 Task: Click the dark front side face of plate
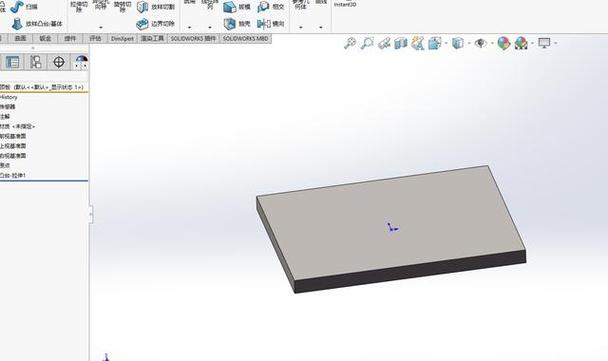point(410,272)
